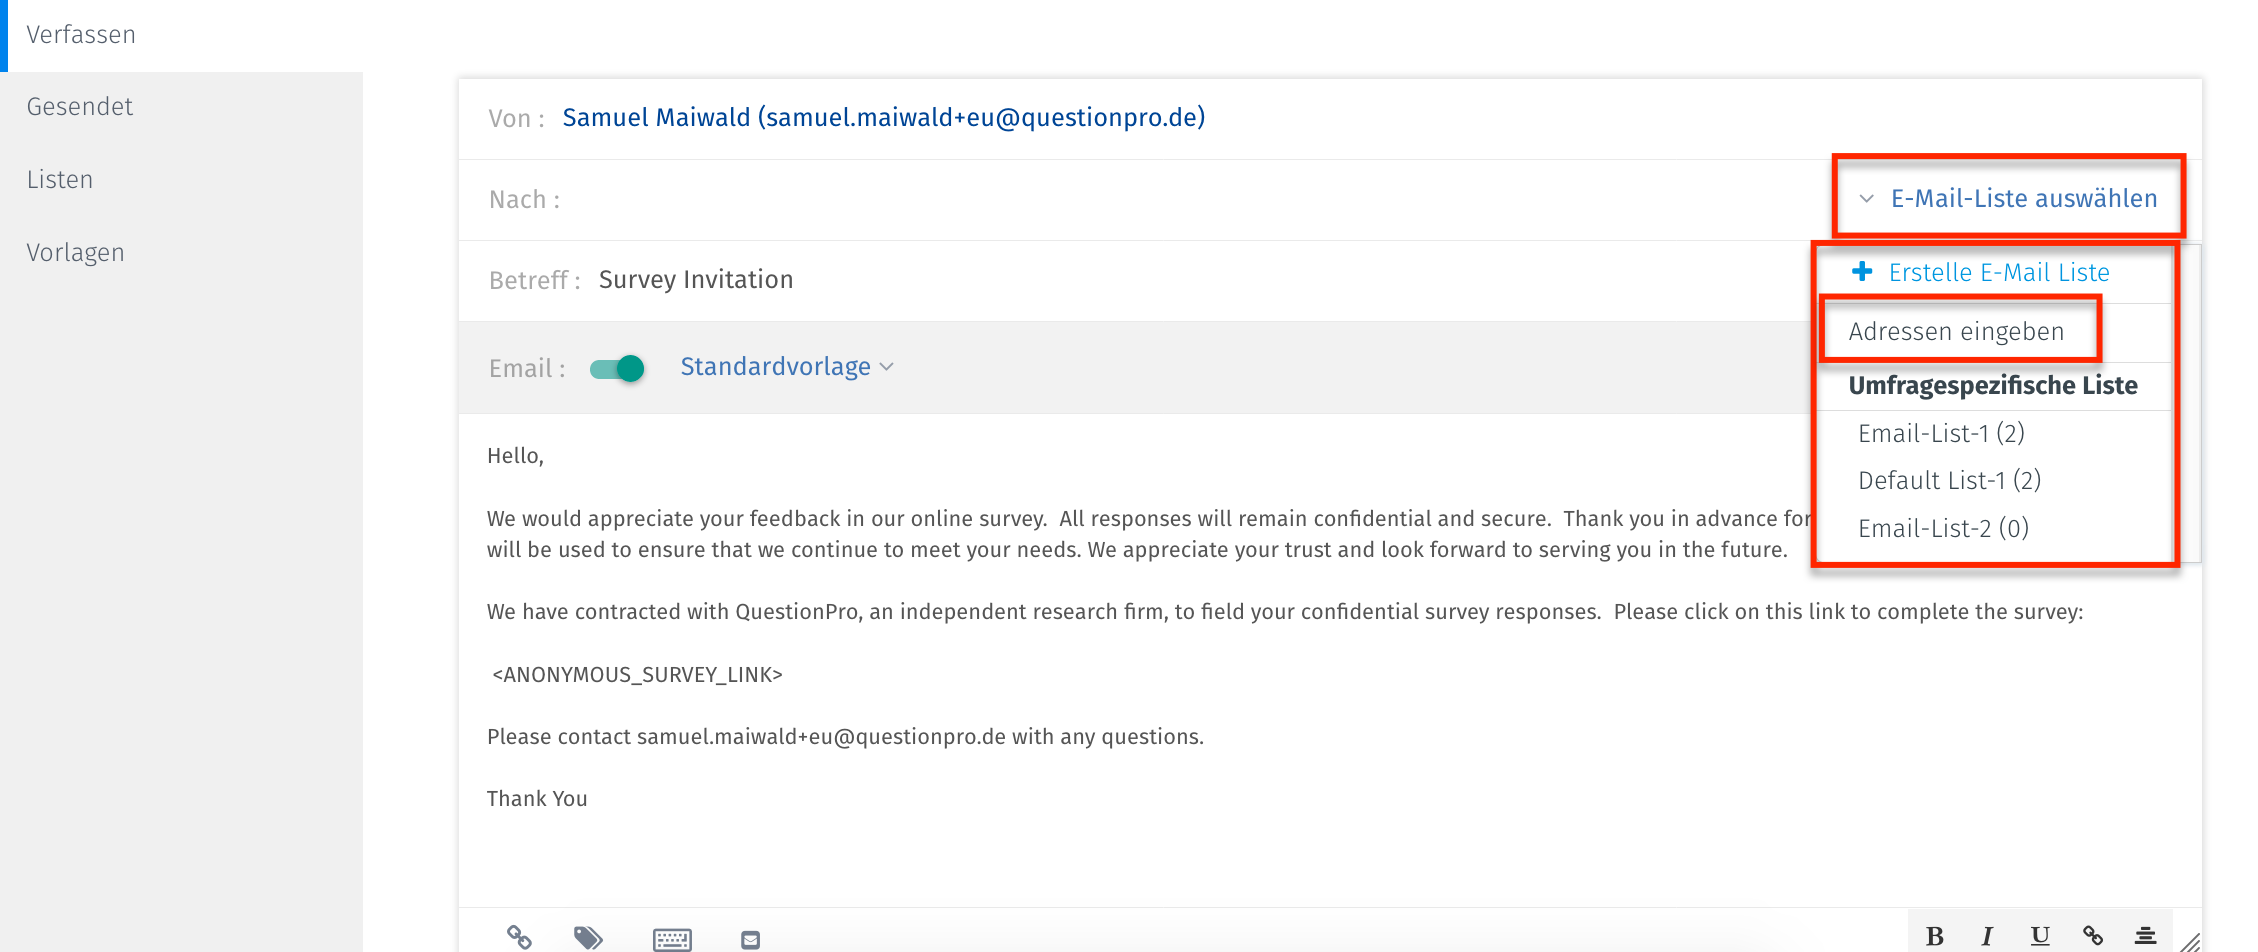Collapse the email list chevron next to Nach
Screen dimensions: 2258x952
[x=1866, y=198]
